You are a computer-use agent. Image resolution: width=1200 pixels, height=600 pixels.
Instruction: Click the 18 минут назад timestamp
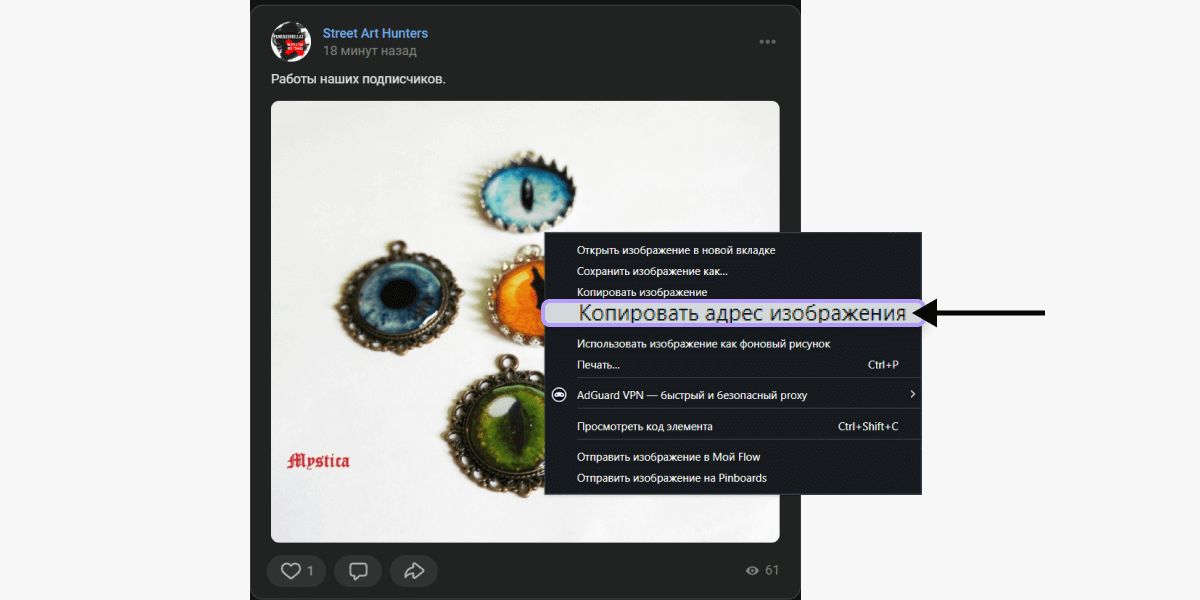tap(370, 51)
